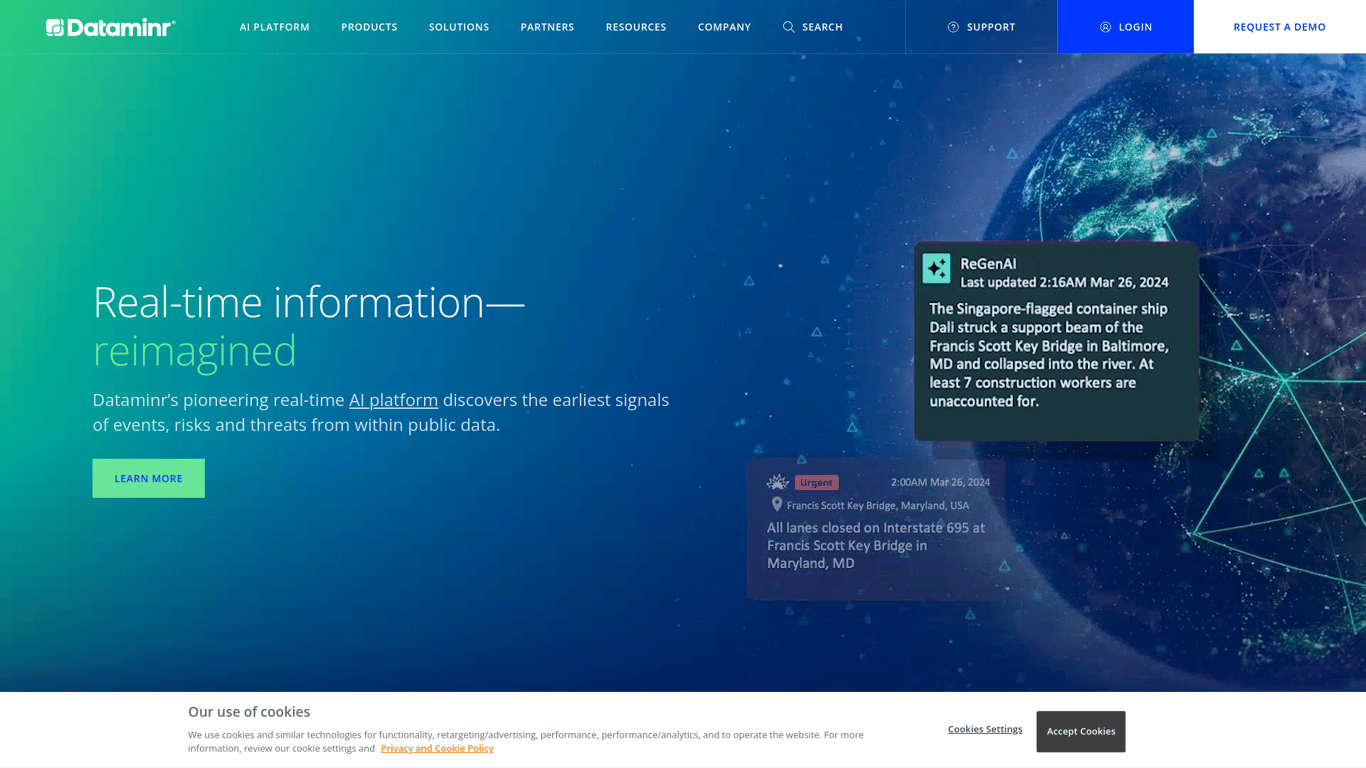Follow the AI platform hyperlink
The image size is (1366, 768).
(393, 400)
